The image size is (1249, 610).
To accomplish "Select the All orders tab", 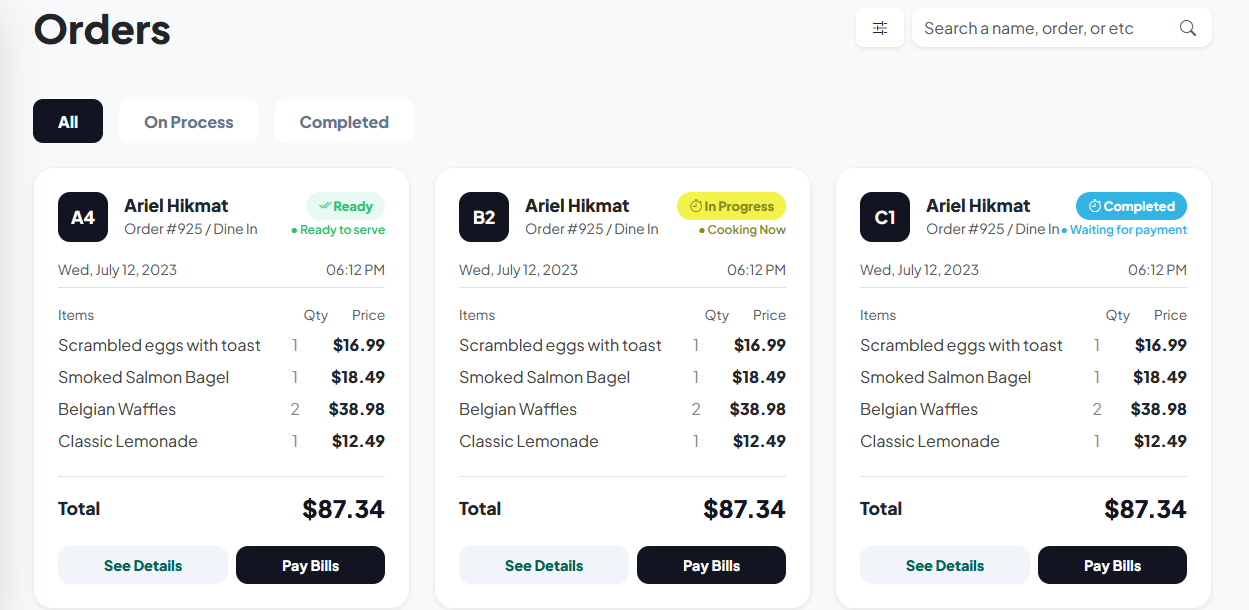I will [x=68, y=122].
